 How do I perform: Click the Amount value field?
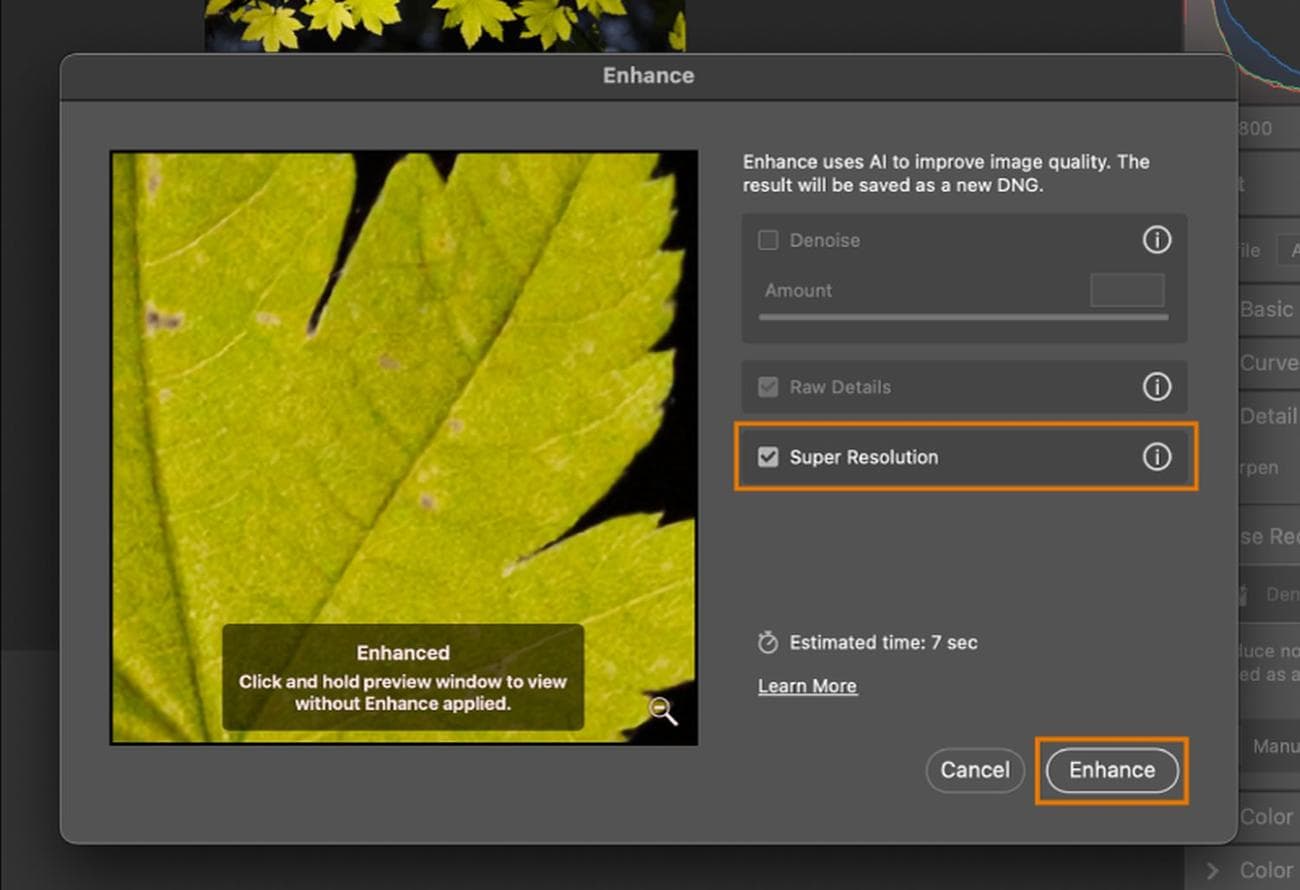1127,290
